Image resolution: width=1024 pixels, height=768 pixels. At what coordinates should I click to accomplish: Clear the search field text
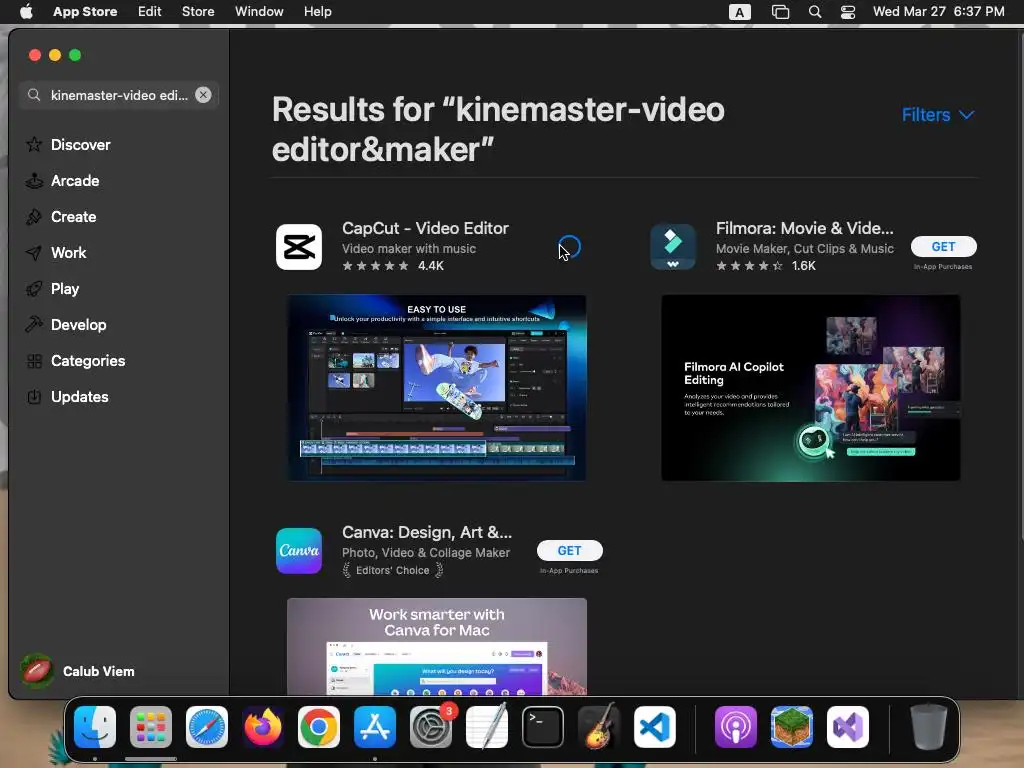pyautogui.click(x=203, y=95)
